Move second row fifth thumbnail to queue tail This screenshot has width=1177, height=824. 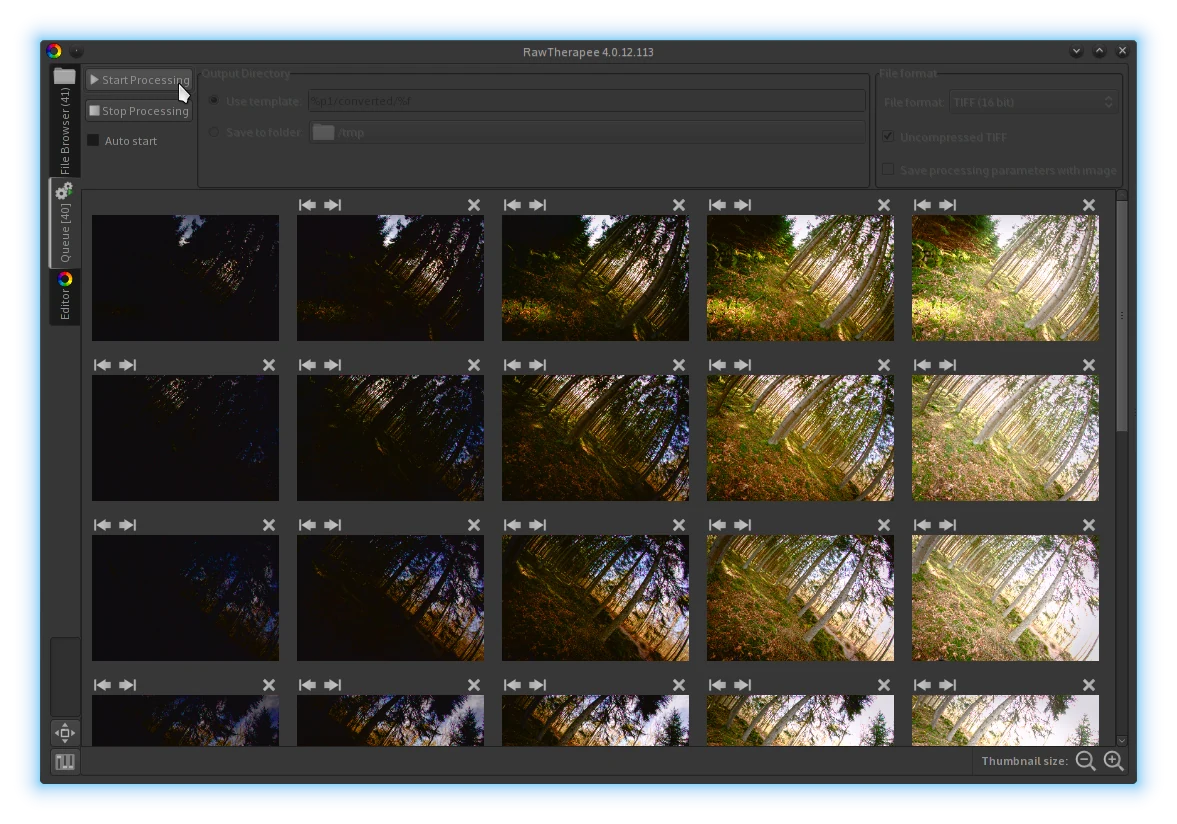pyautogui.click(x=947, y=365)
